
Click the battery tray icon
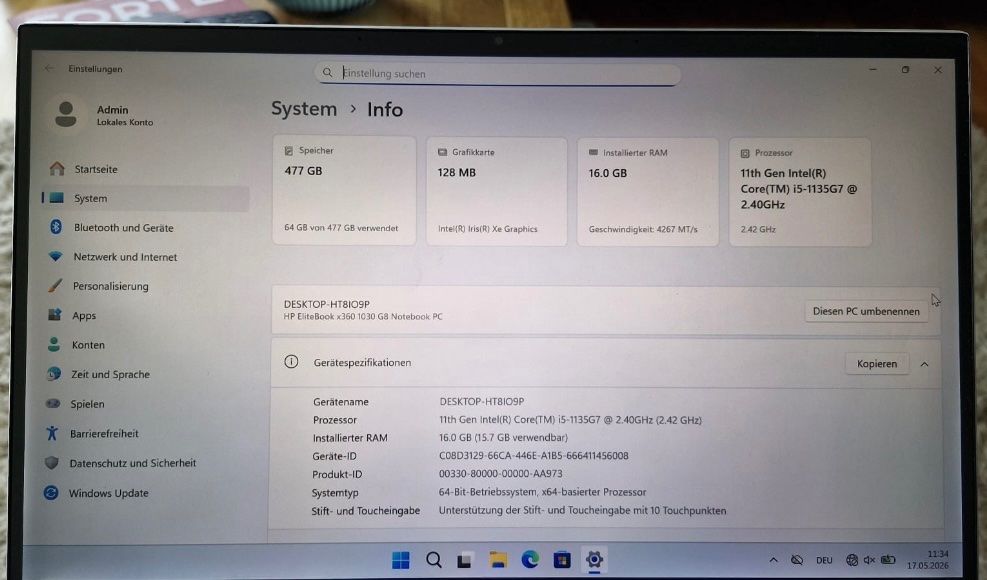pyautogui.click(x=888, y=560)
